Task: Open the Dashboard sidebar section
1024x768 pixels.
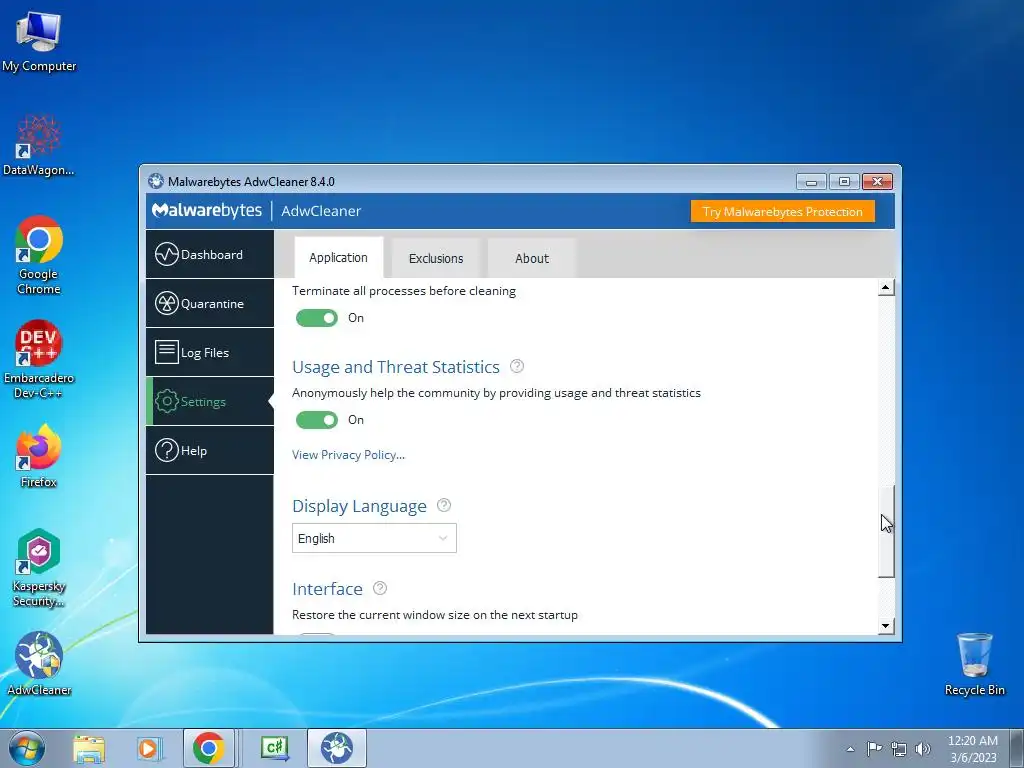Action: (x=210, y=254)
